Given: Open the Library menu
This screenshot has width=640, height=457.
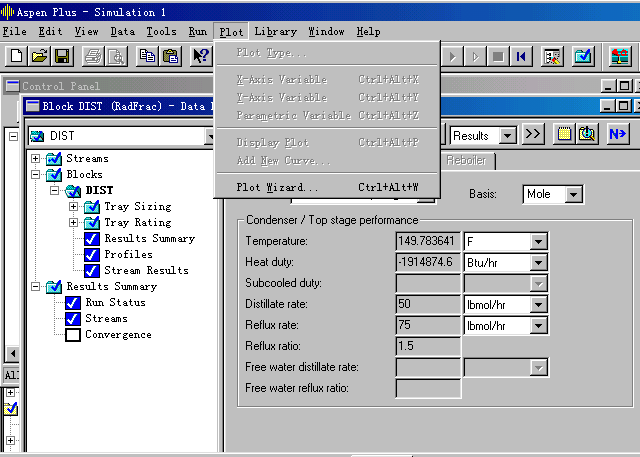Looking at the screenshot, I should [x=275, y=31].
